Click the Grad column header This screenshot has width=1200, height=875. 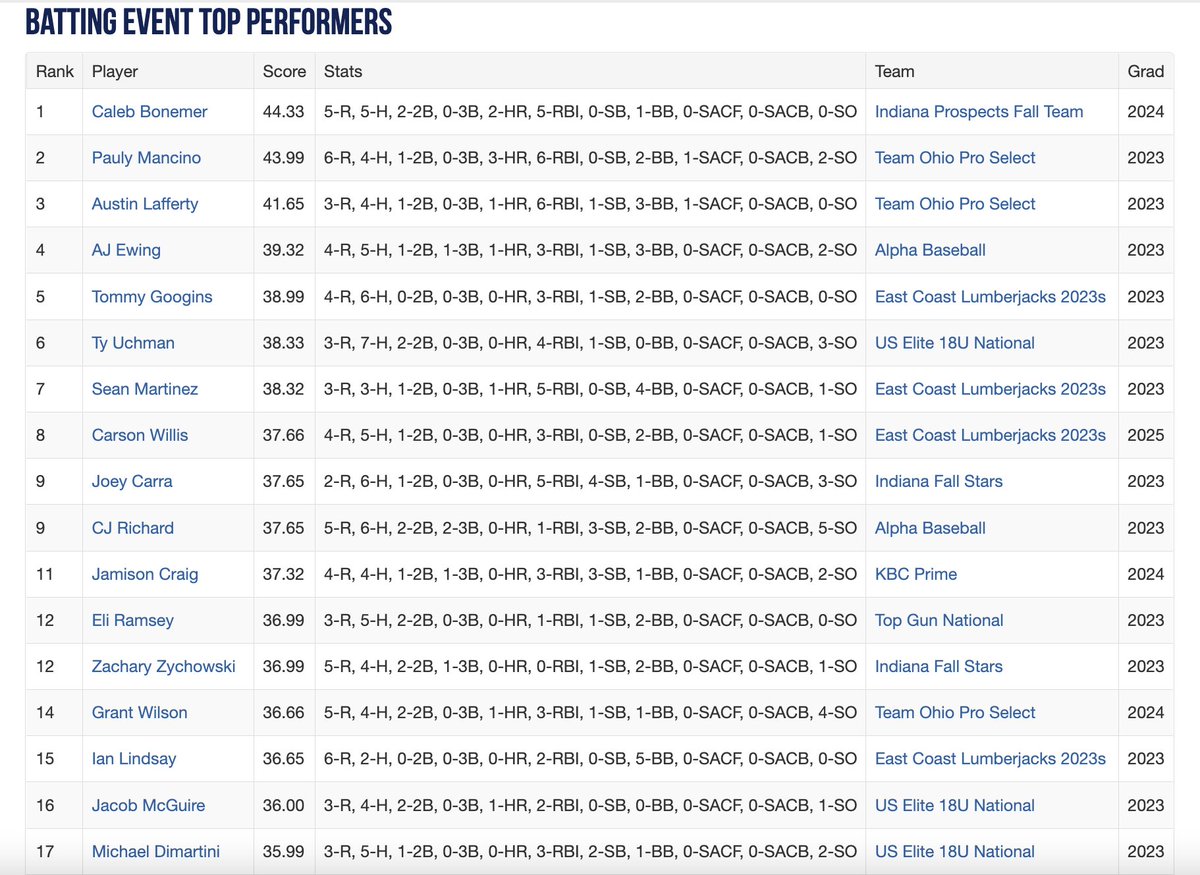click(1146, 71)
